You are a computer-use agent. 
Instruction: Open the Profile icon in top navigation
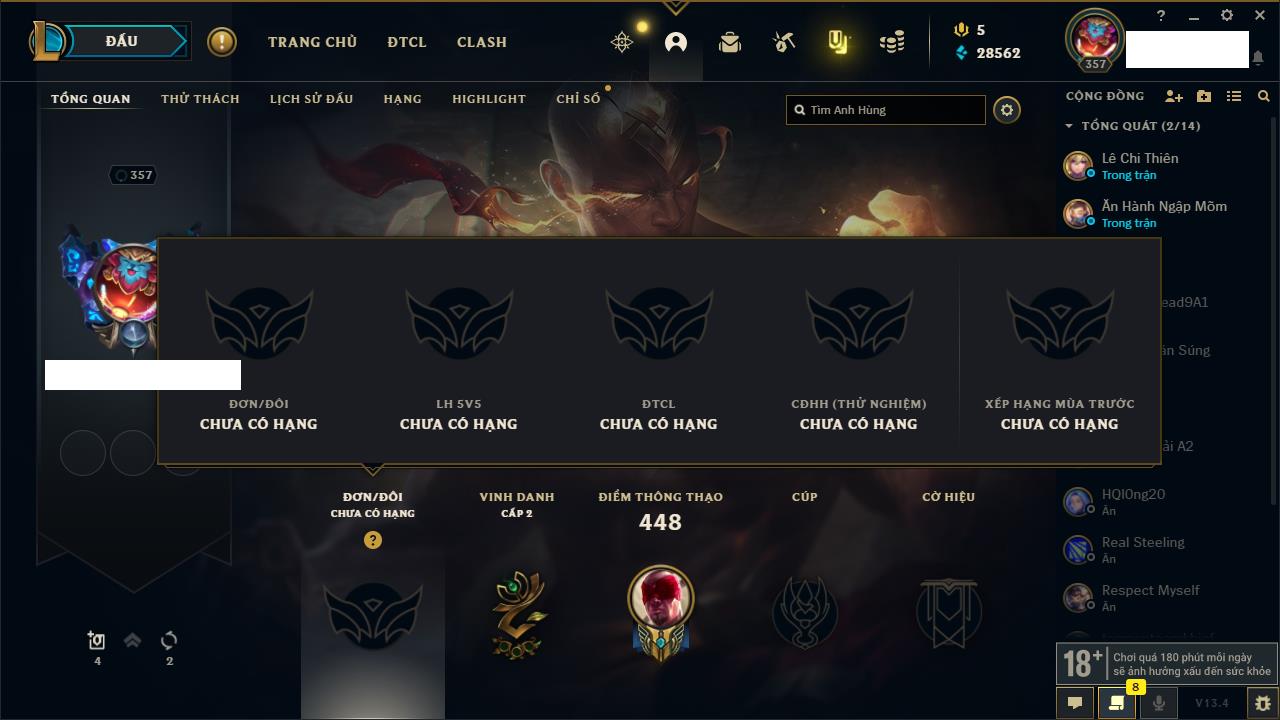(x=676, y=42)
